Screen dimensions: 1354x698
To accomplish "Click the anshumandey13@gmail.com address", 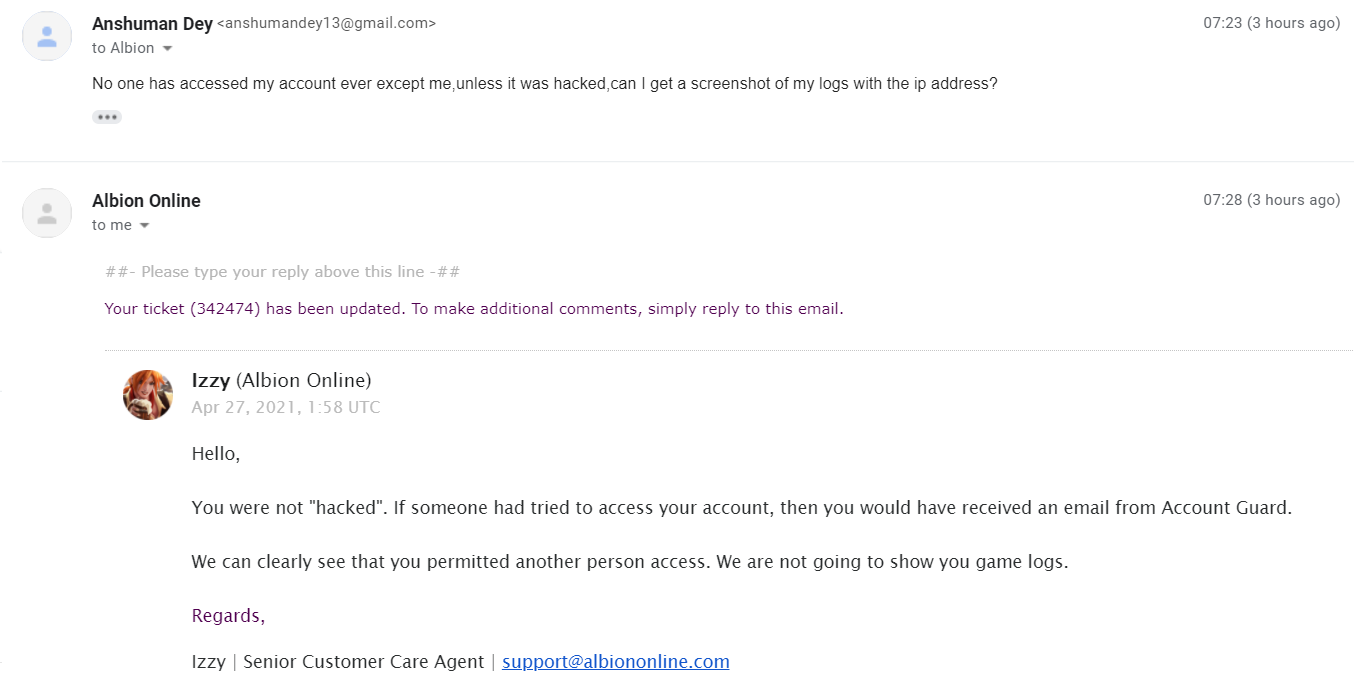I will 326,24.
